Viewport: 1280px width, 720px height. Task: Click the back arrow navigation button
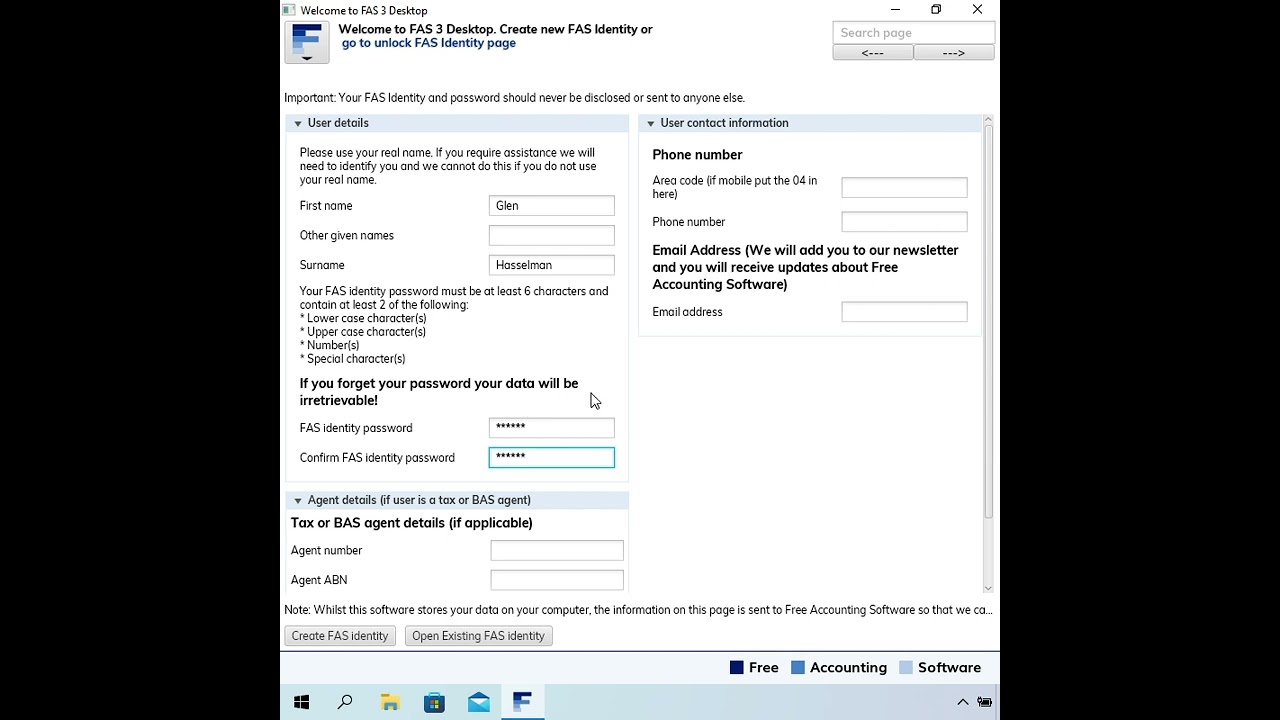click(x=872, y=53)
